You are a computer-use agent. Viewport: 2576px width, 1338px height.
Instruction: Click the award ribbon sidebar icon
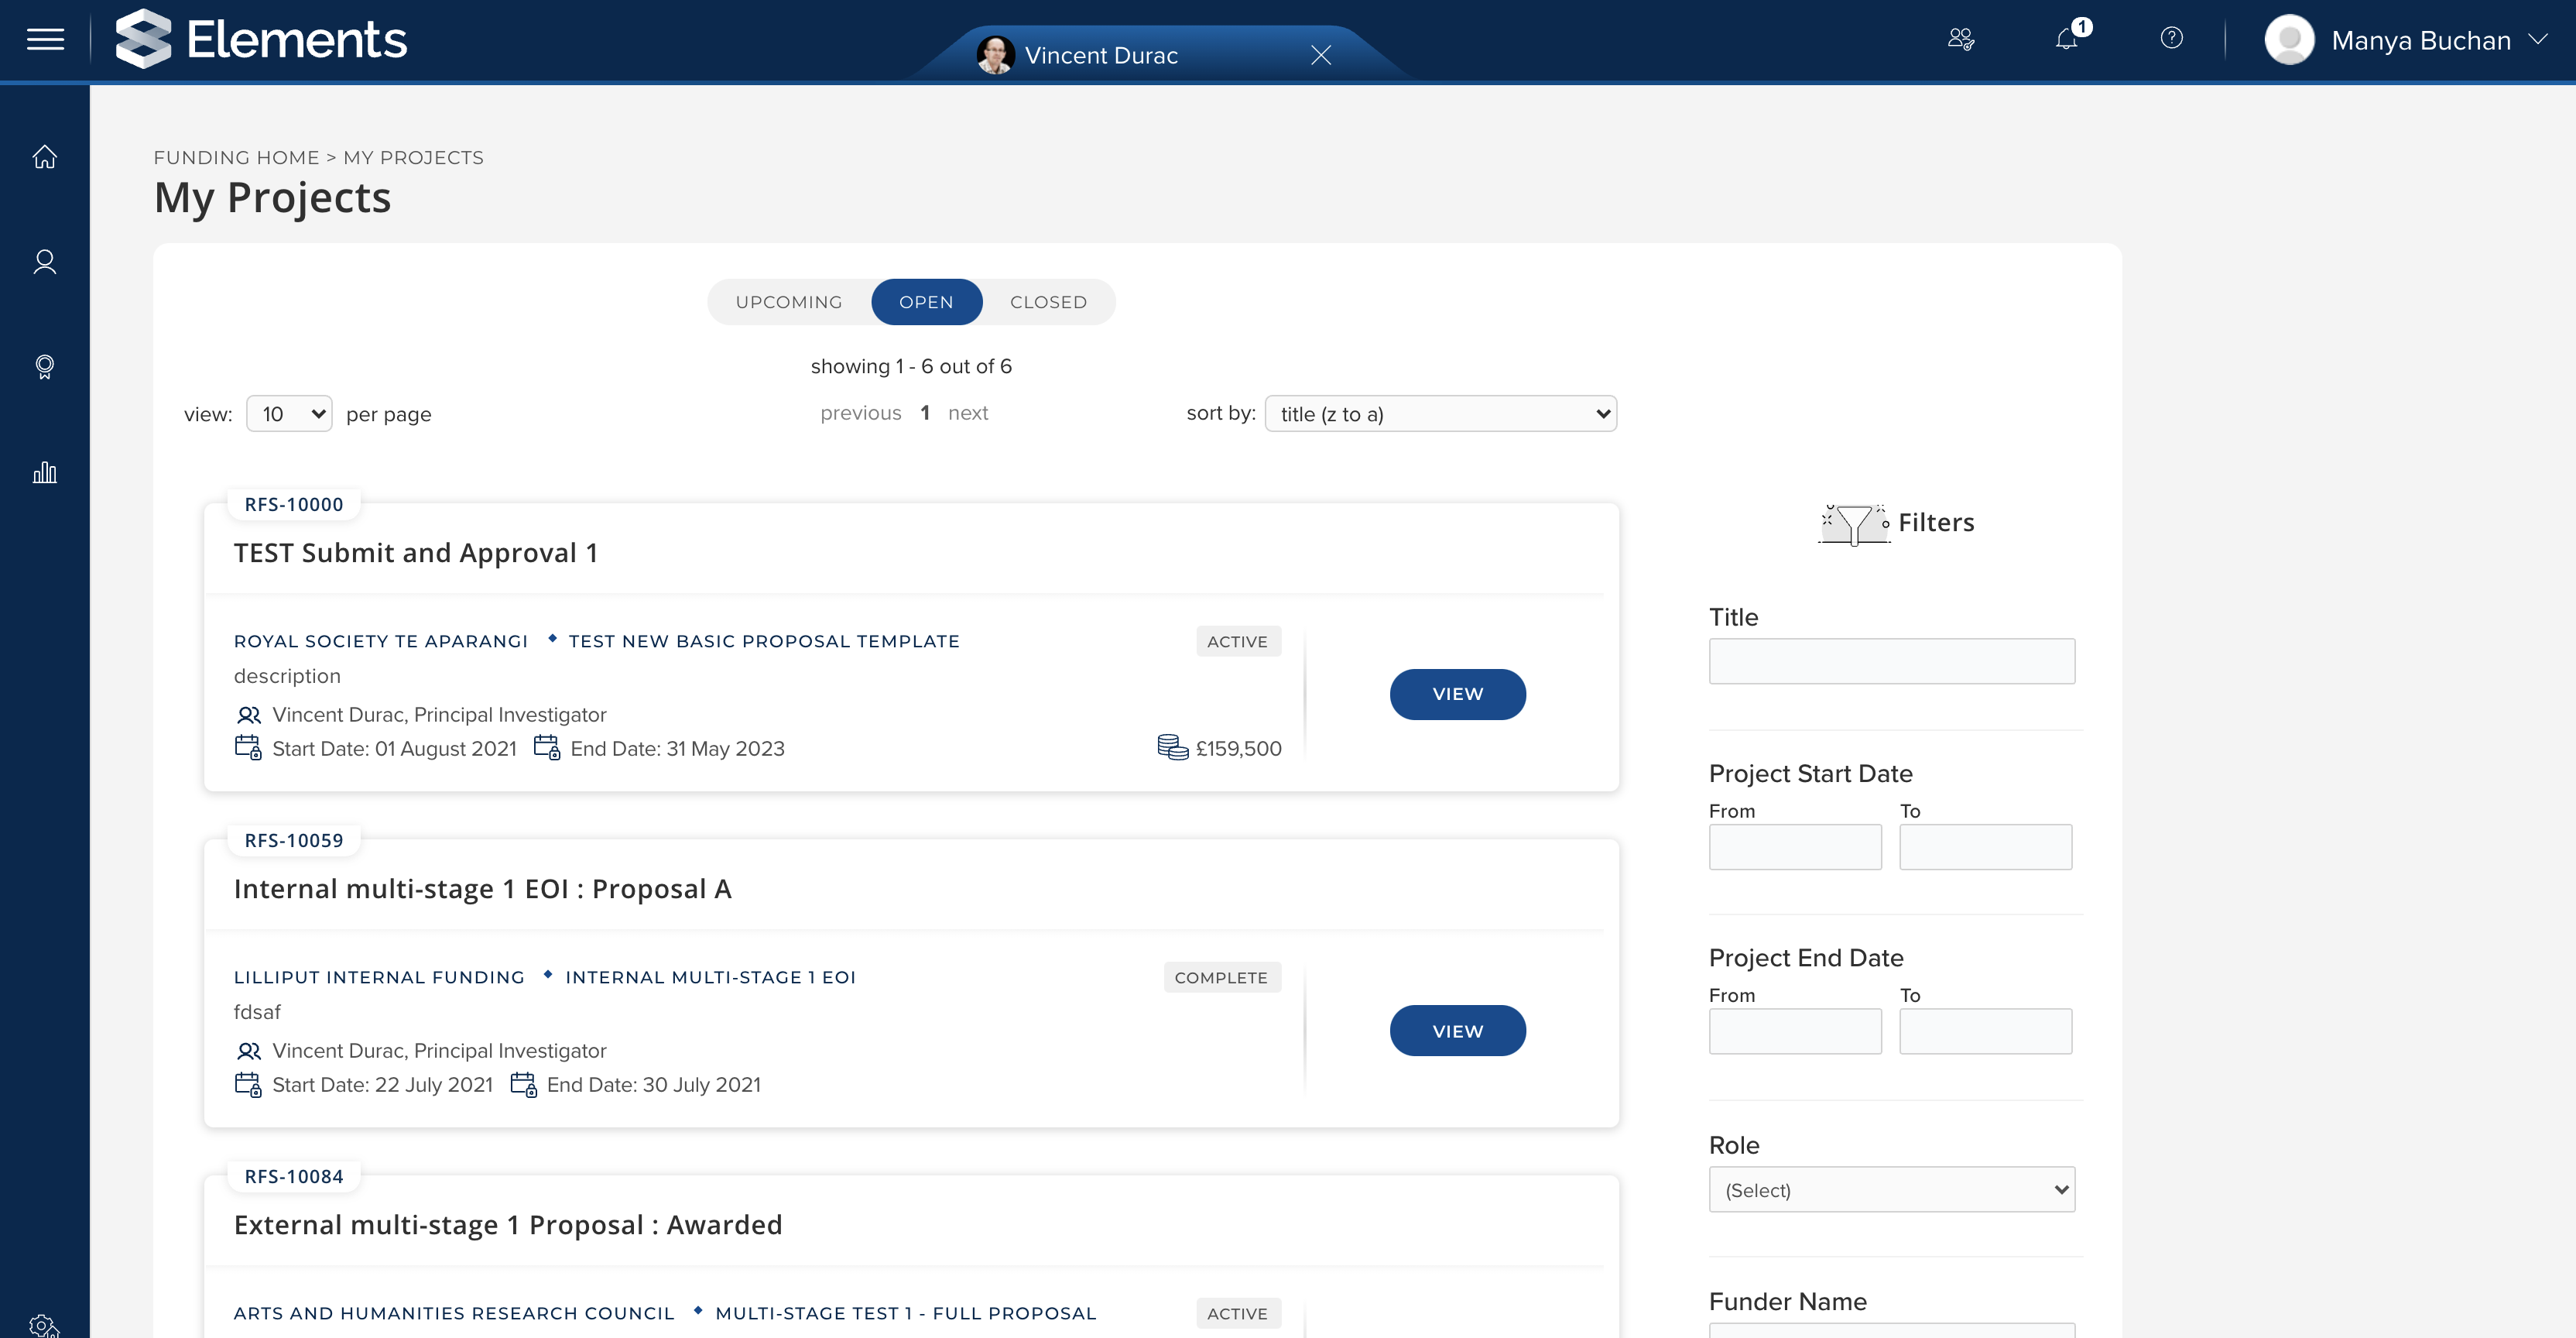(x=44, y=367)
